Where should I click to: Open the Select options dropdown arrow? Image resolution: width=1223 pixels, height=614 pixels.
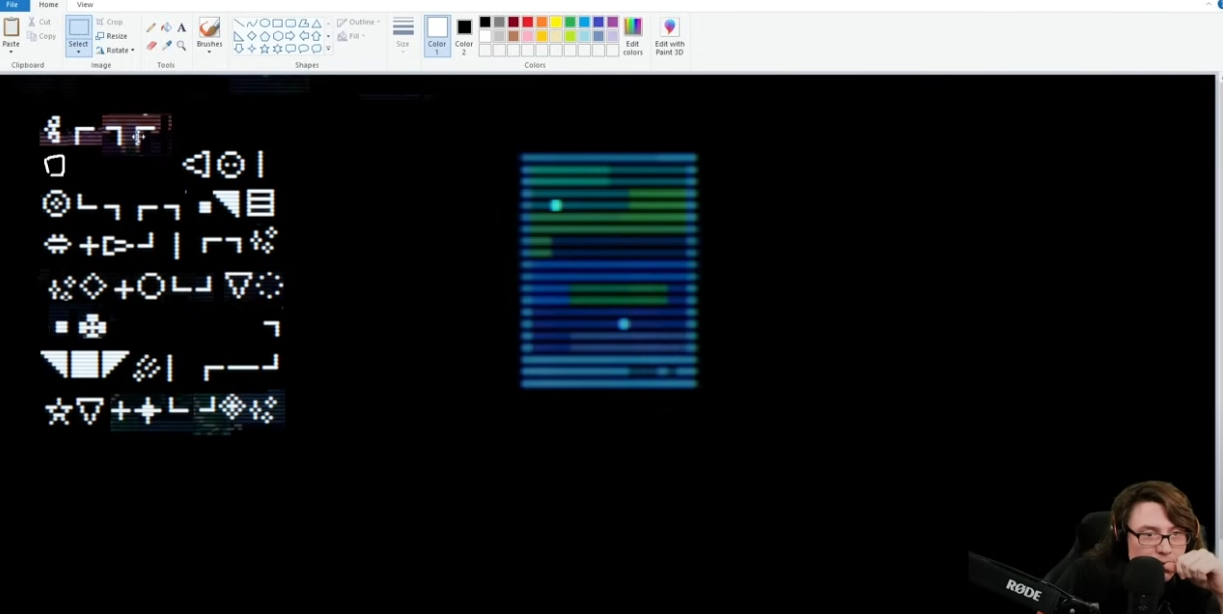pyautogui.click(x=78, y=52)
